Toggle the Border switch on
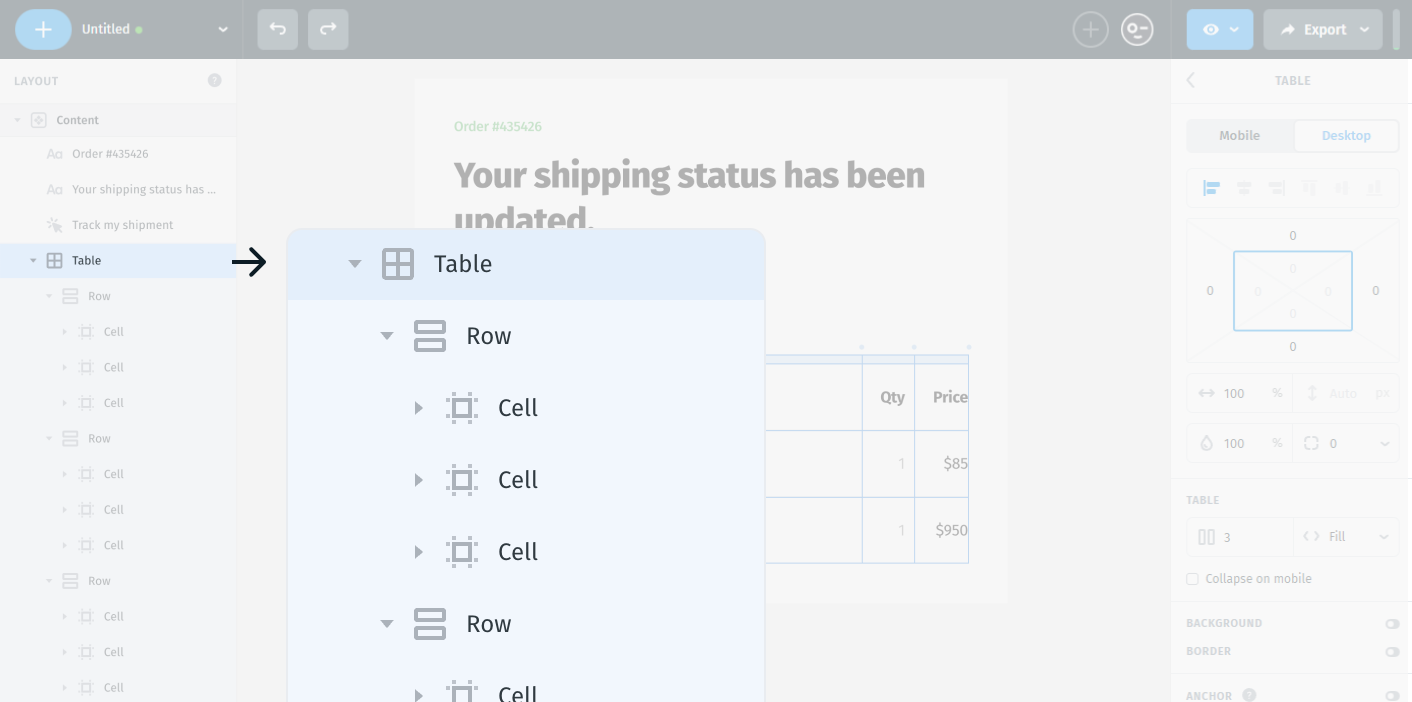Viewport: 1412px width, 702px height. coord(1391,651)
